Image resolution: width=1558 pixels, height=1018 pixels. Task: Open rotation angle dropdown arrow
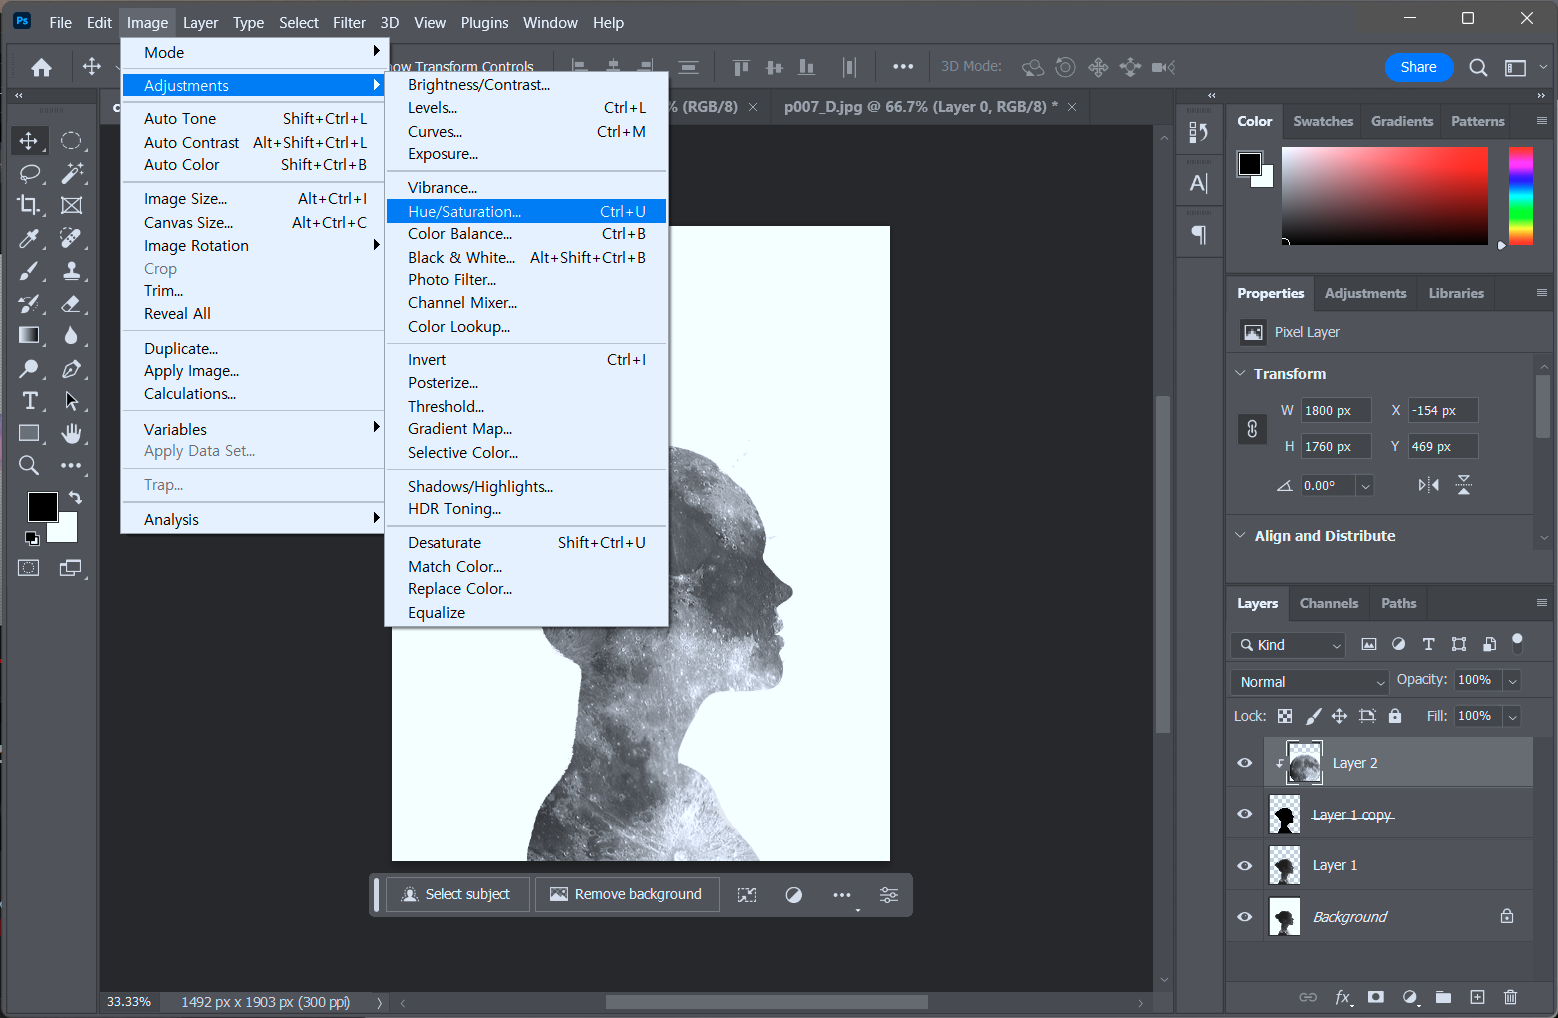(x=1365, y=486)
